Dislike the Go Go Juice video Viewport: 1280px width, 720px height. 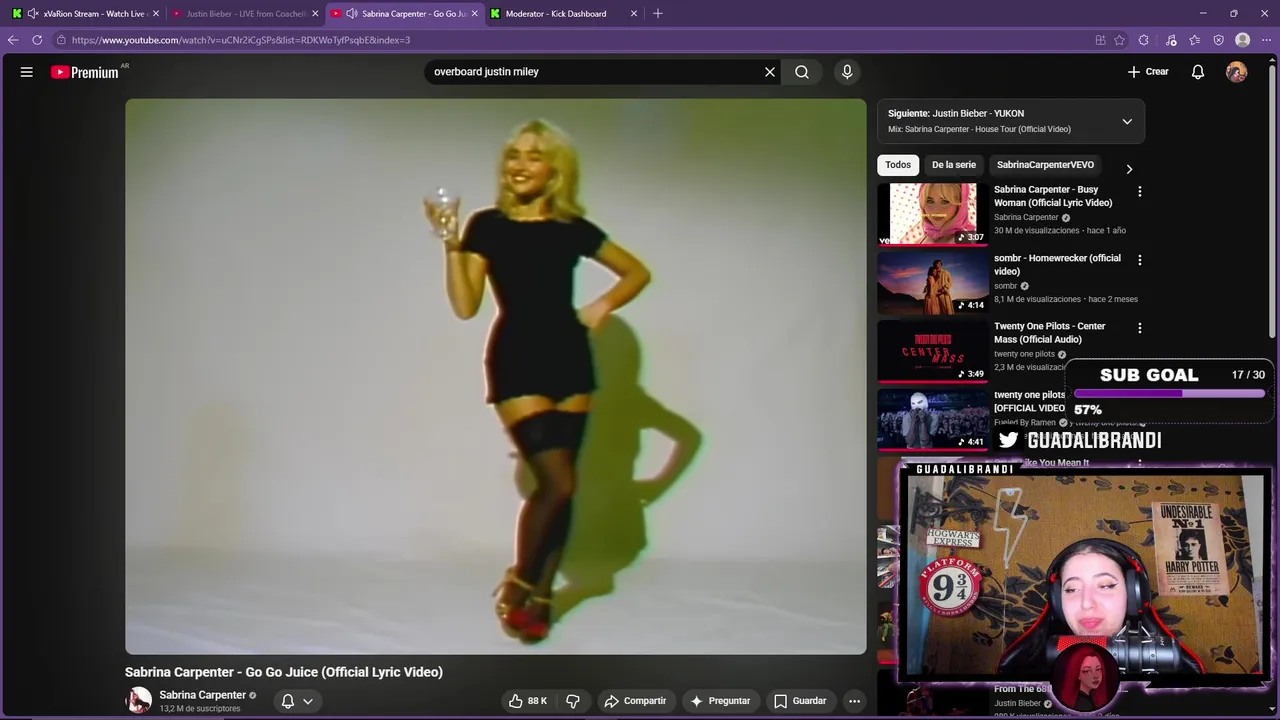click(573, 701)
